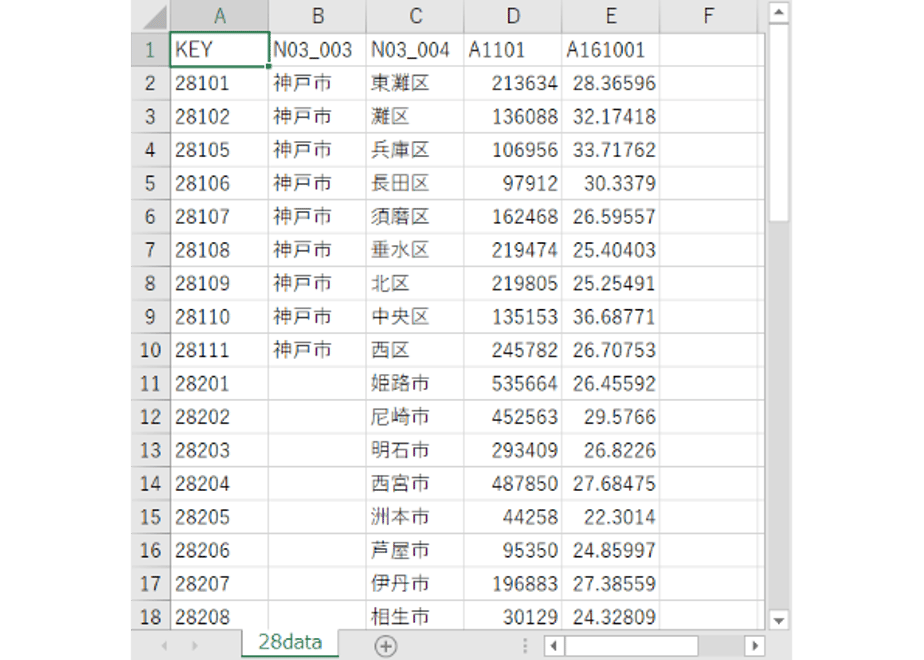This screenshot has width=924, height=660.
Task: Select cell containing 30129
Action: 513,616
